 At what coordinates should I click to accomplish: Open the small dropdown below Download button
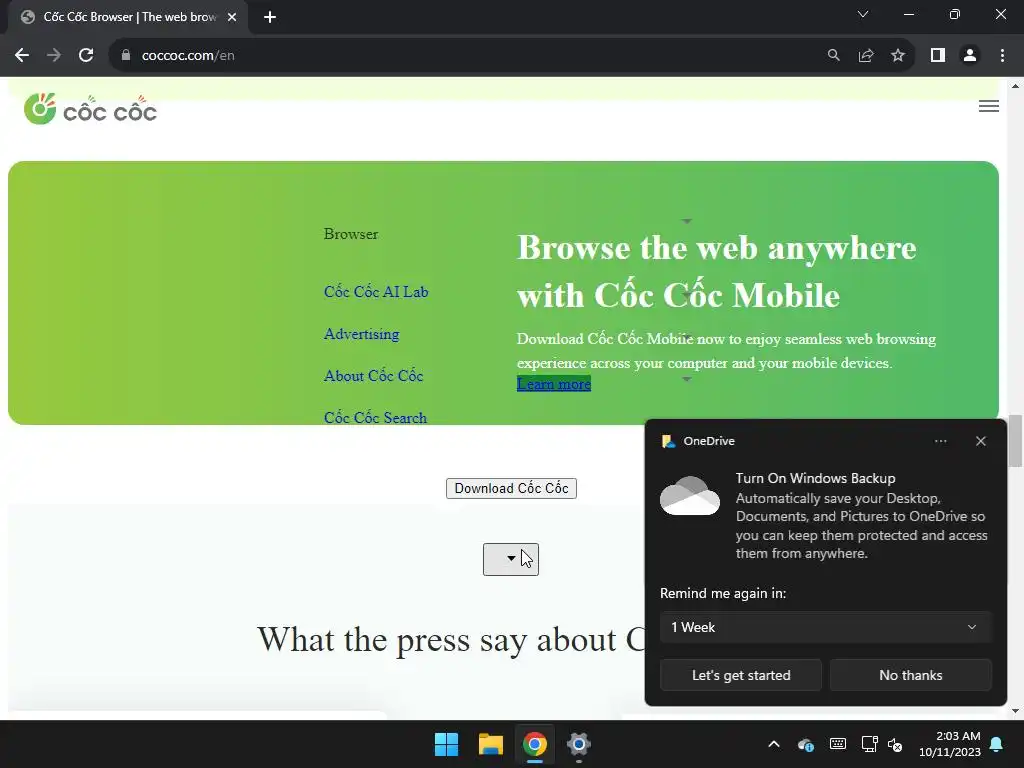click(x=511, y=559)
